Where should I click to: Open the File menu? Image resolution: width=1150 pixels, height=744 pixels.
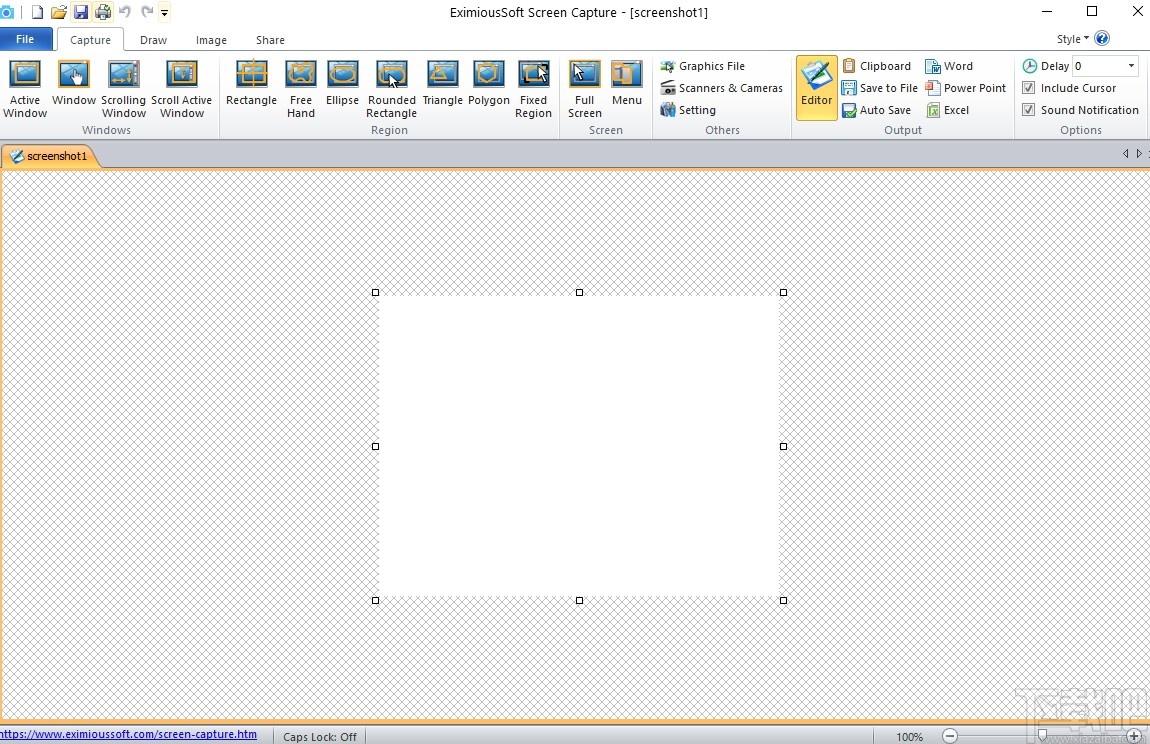26,39
